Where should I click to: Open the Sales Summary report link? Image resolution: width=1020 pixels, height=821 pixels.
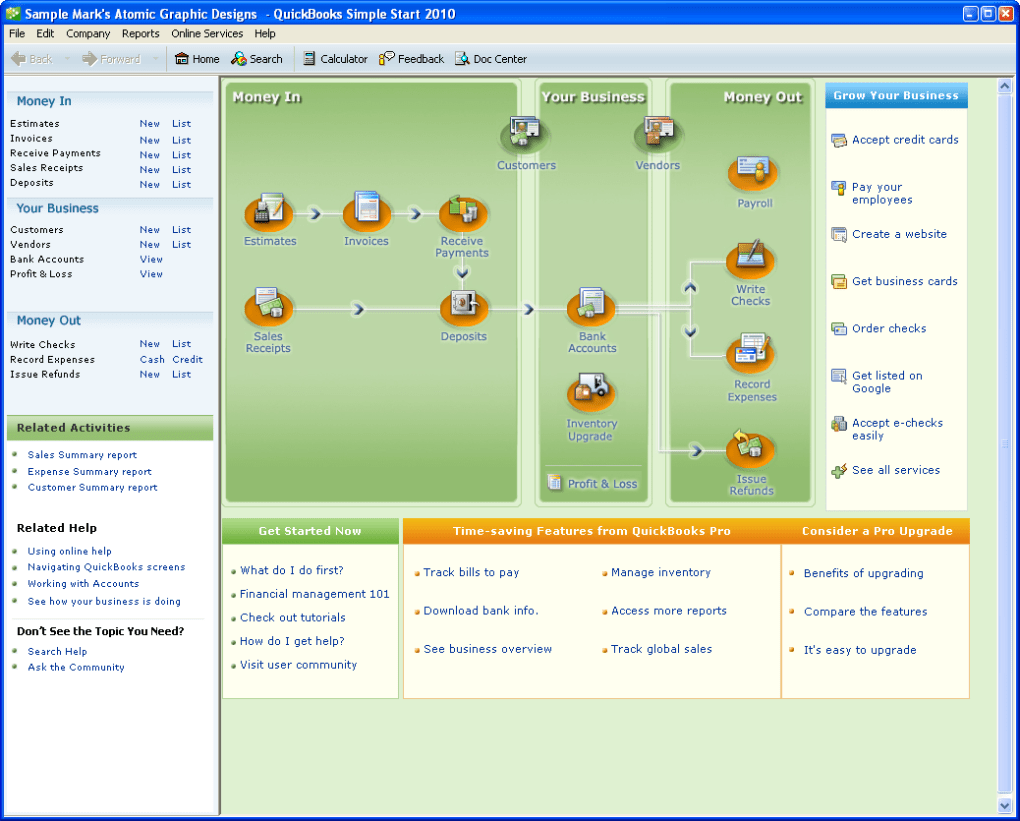81,455
